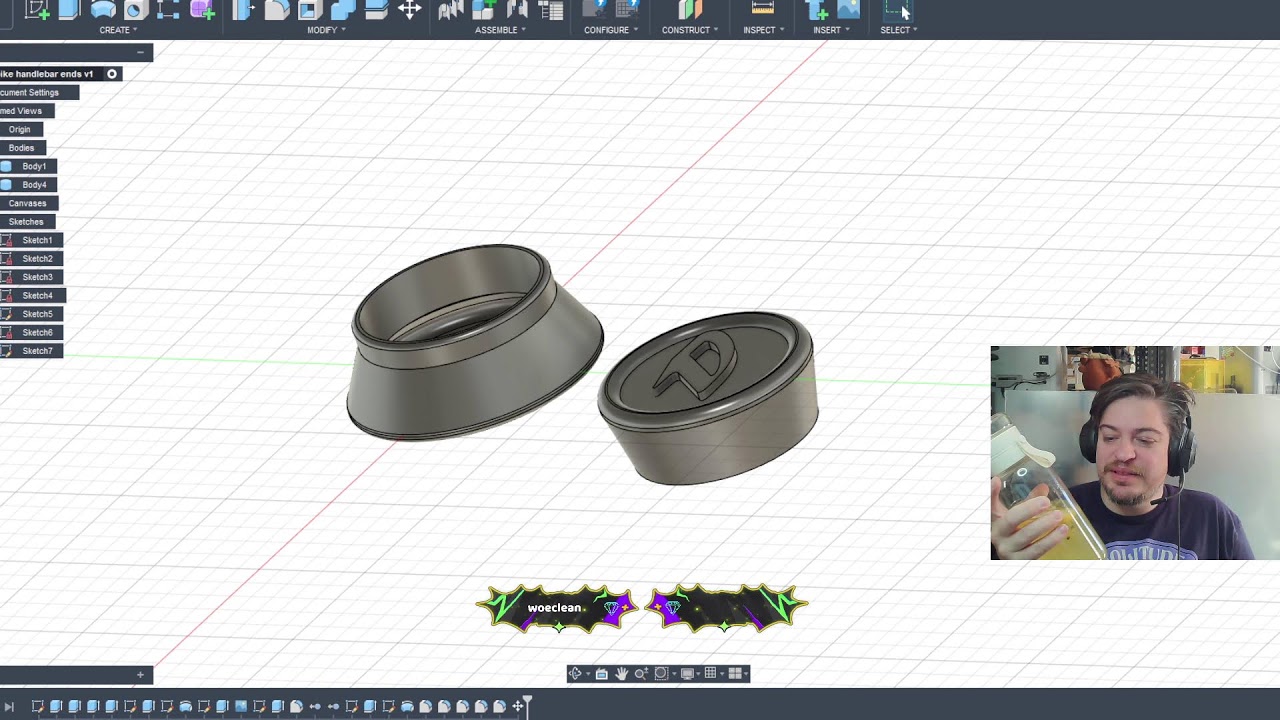Select Sketch5 in the browser

(x=37, y=314)
